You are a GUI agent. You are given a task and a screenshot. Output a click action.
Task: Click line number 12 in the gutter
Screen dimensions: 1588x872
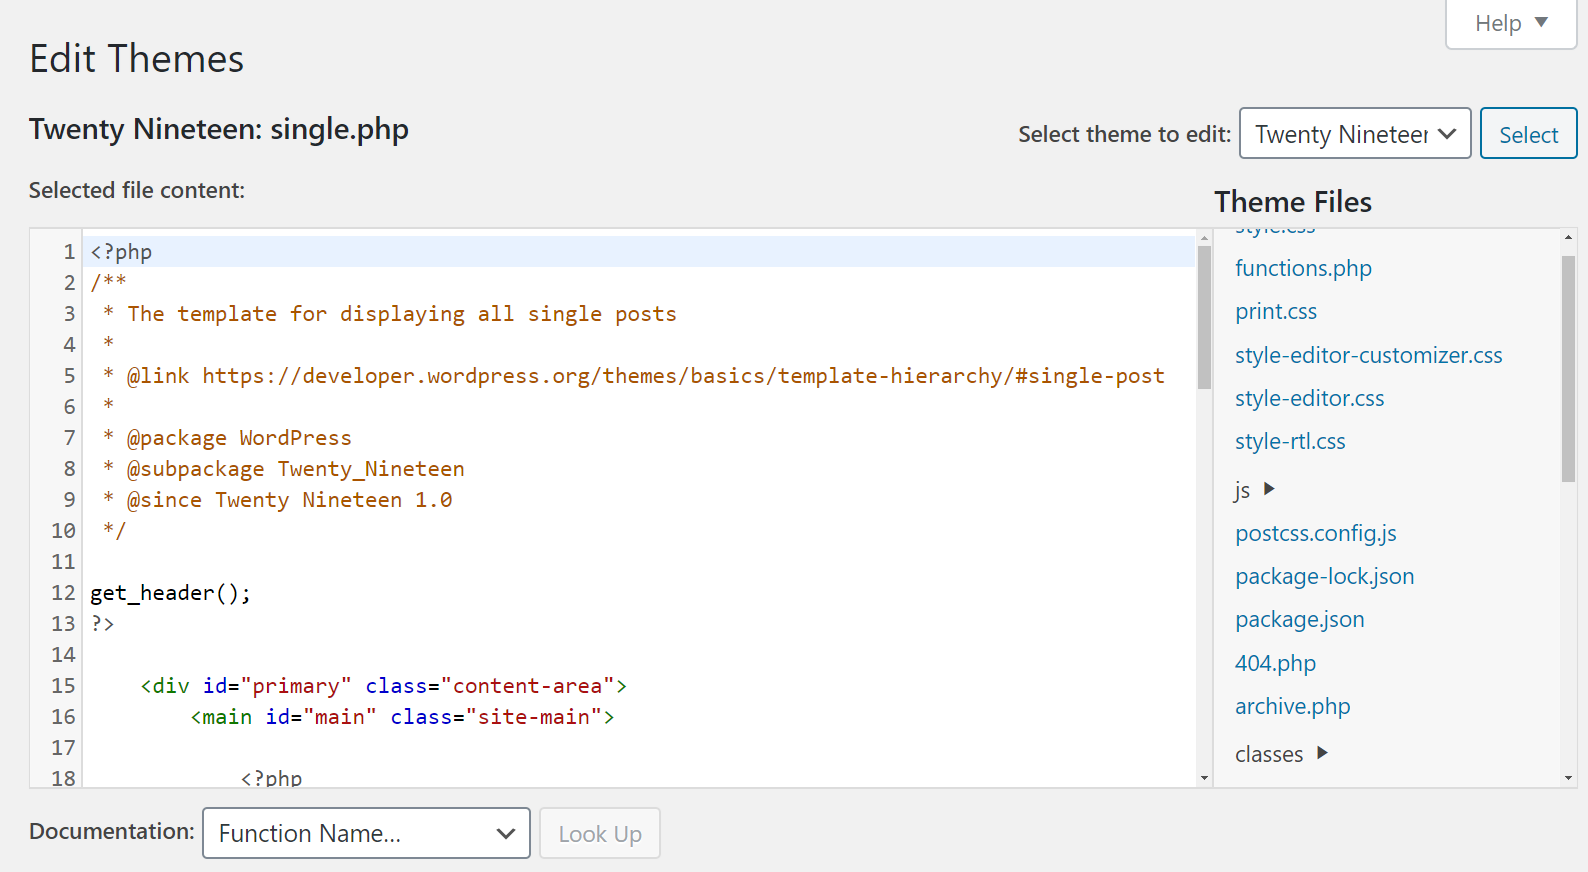pyautogui.click(x=63, y=593)
